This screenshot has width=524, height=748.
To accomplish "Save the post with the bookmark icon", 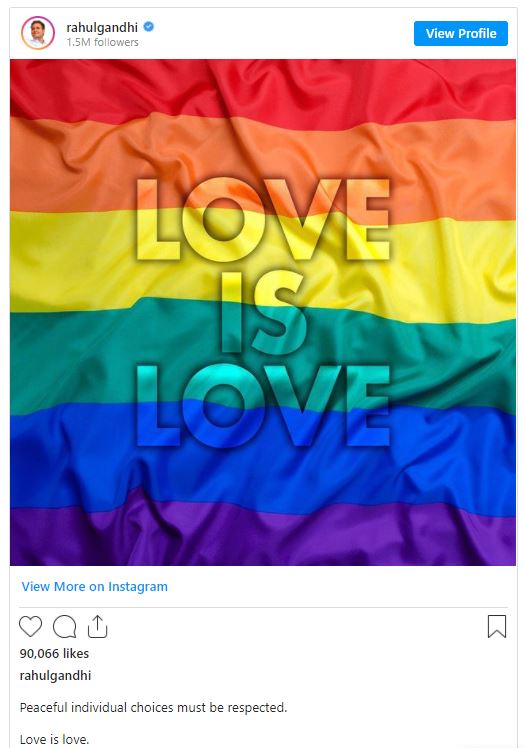I will [497, 626].
